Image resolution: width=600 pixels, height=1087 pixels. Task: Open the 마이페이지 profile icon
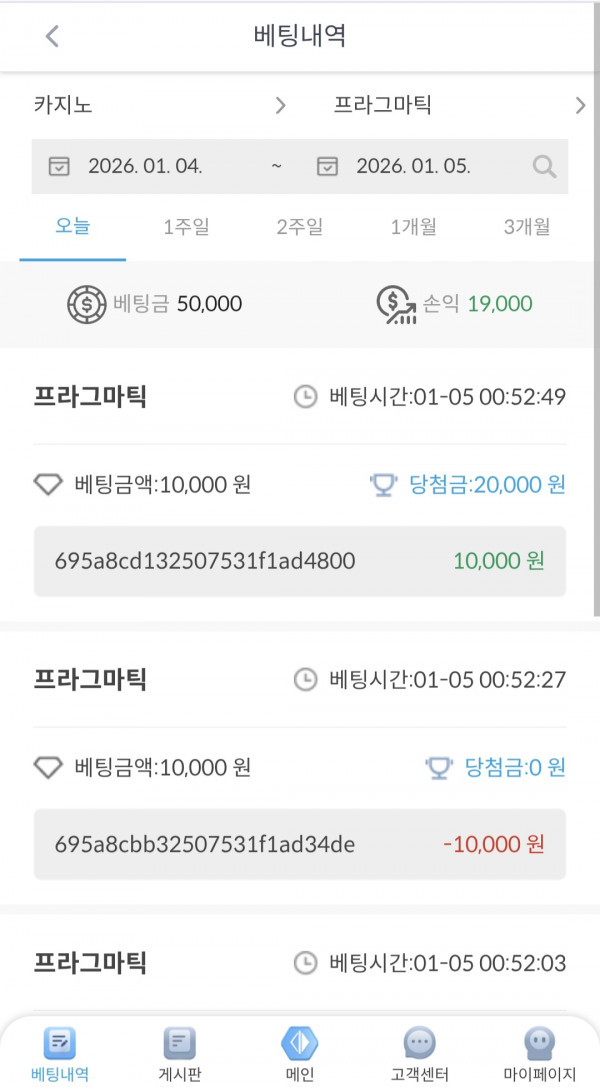[539, 1043]
